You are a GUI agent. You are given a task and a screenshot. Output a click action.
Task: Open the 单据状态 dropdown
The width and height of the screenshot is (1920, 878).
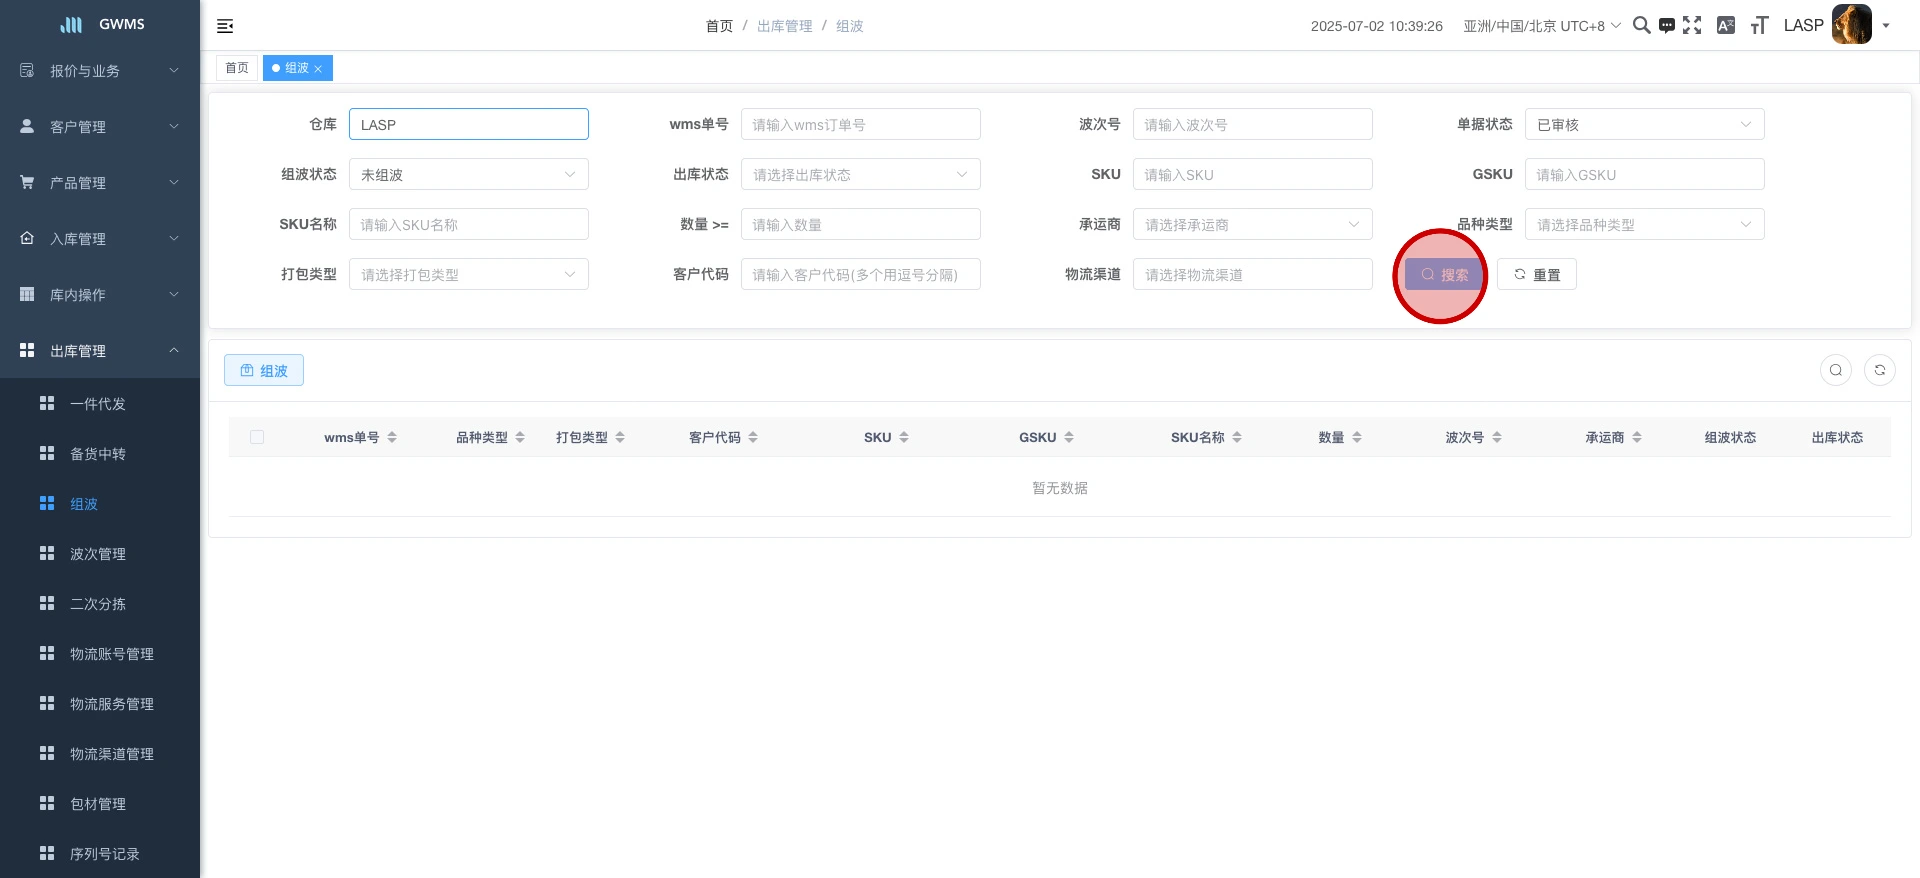(x=1644, y=124)
